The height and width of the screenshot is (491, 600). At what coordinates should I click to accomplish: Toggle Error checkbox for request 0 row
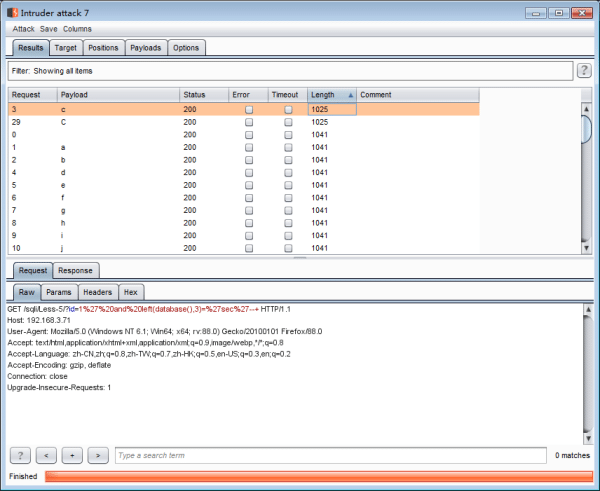pos(249,134)
